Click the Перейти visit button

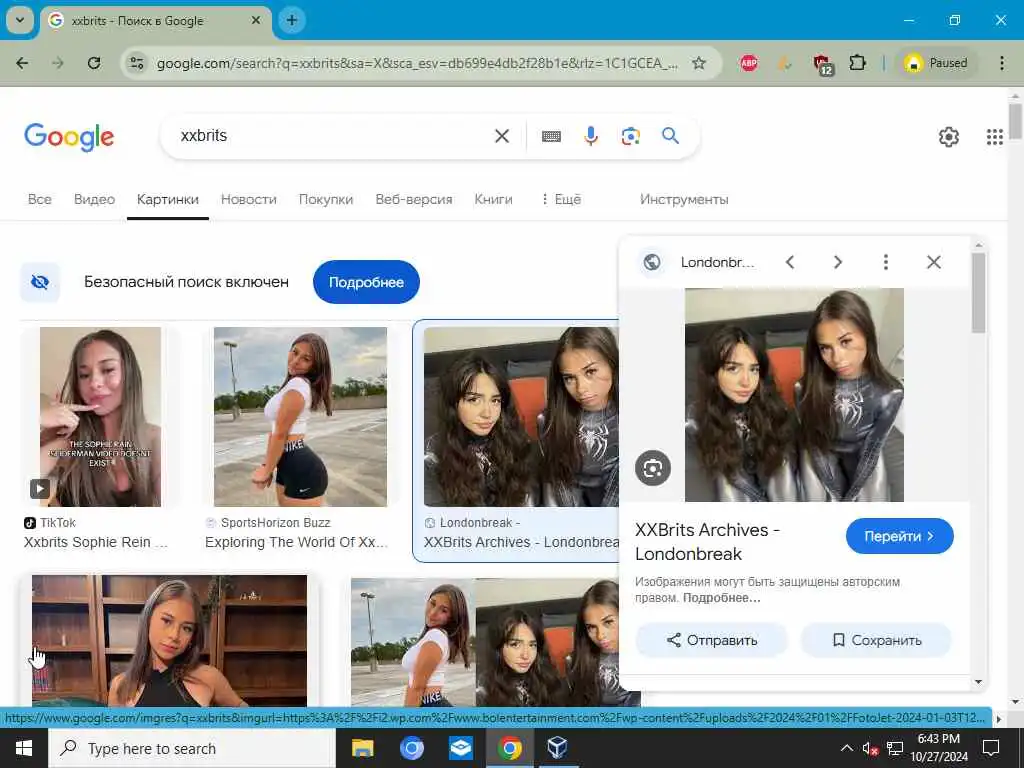(899, 536)
